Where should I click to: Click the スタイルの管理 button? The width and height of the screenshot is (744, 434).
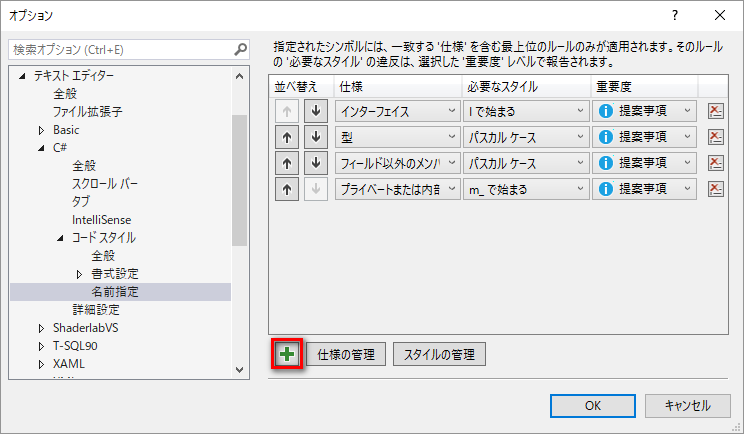[439, 354]
